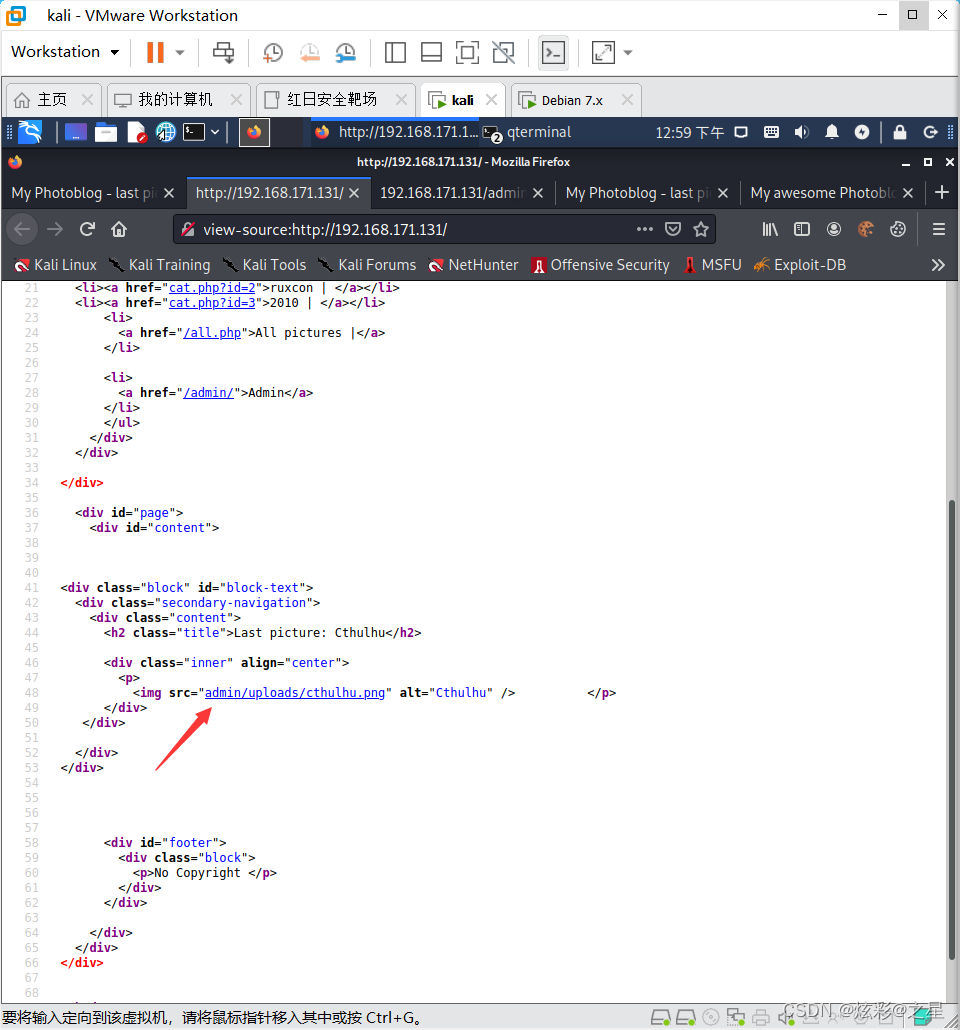Click the /all.php source link
Image resolution: width=960 pixels, height=1030 pixels.
click(x=212, y=333)
